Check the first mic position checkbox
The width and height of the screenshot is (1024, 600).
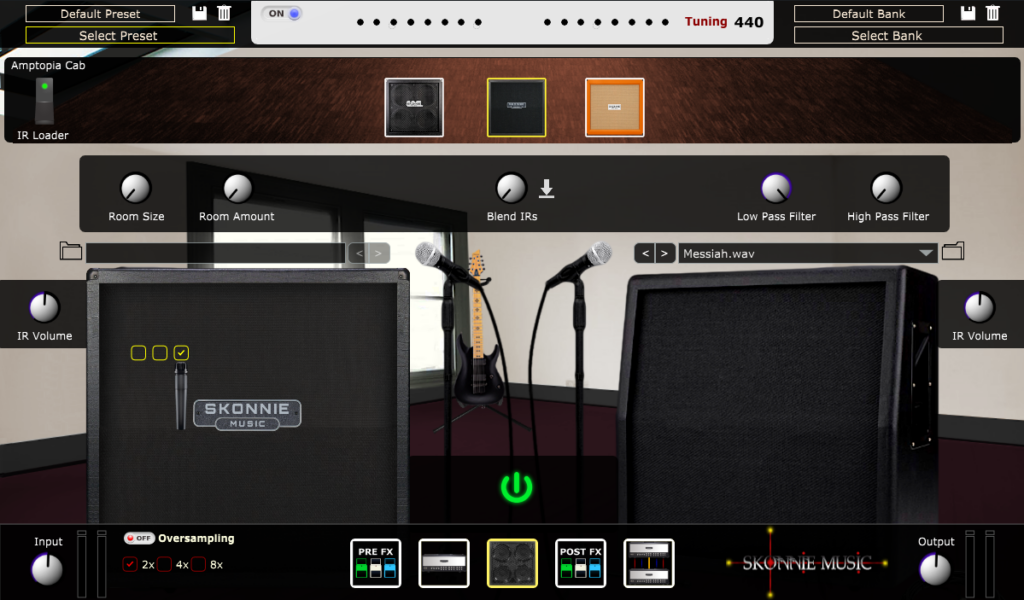138,353
